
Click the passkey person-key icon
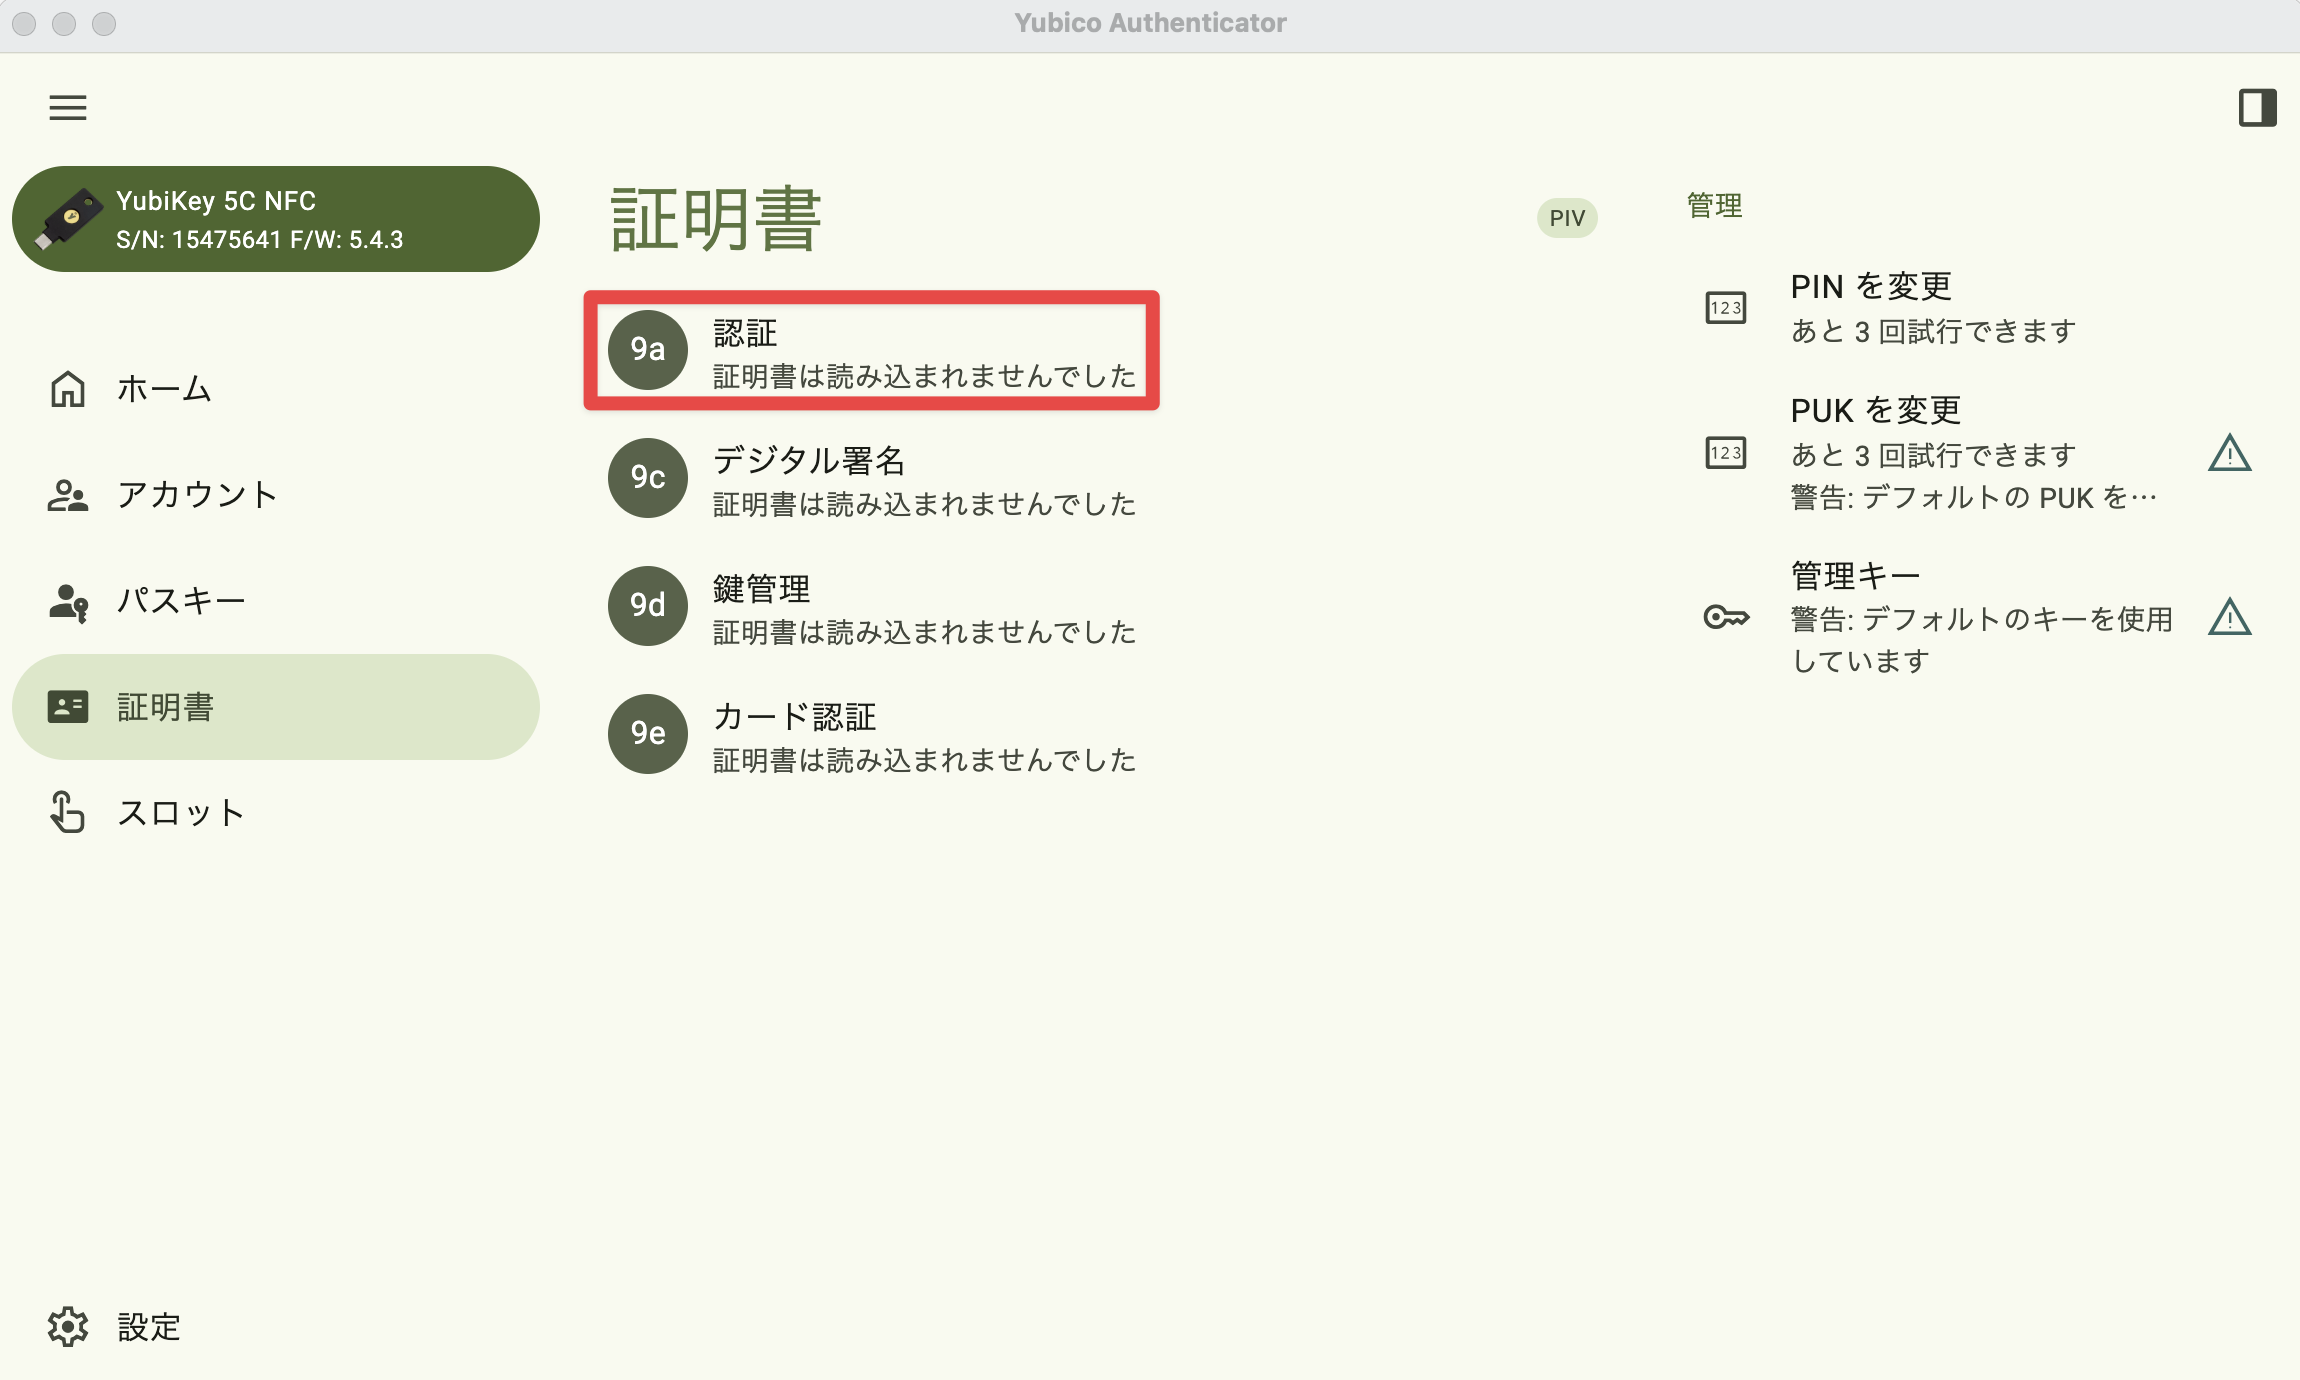(68, 602)
